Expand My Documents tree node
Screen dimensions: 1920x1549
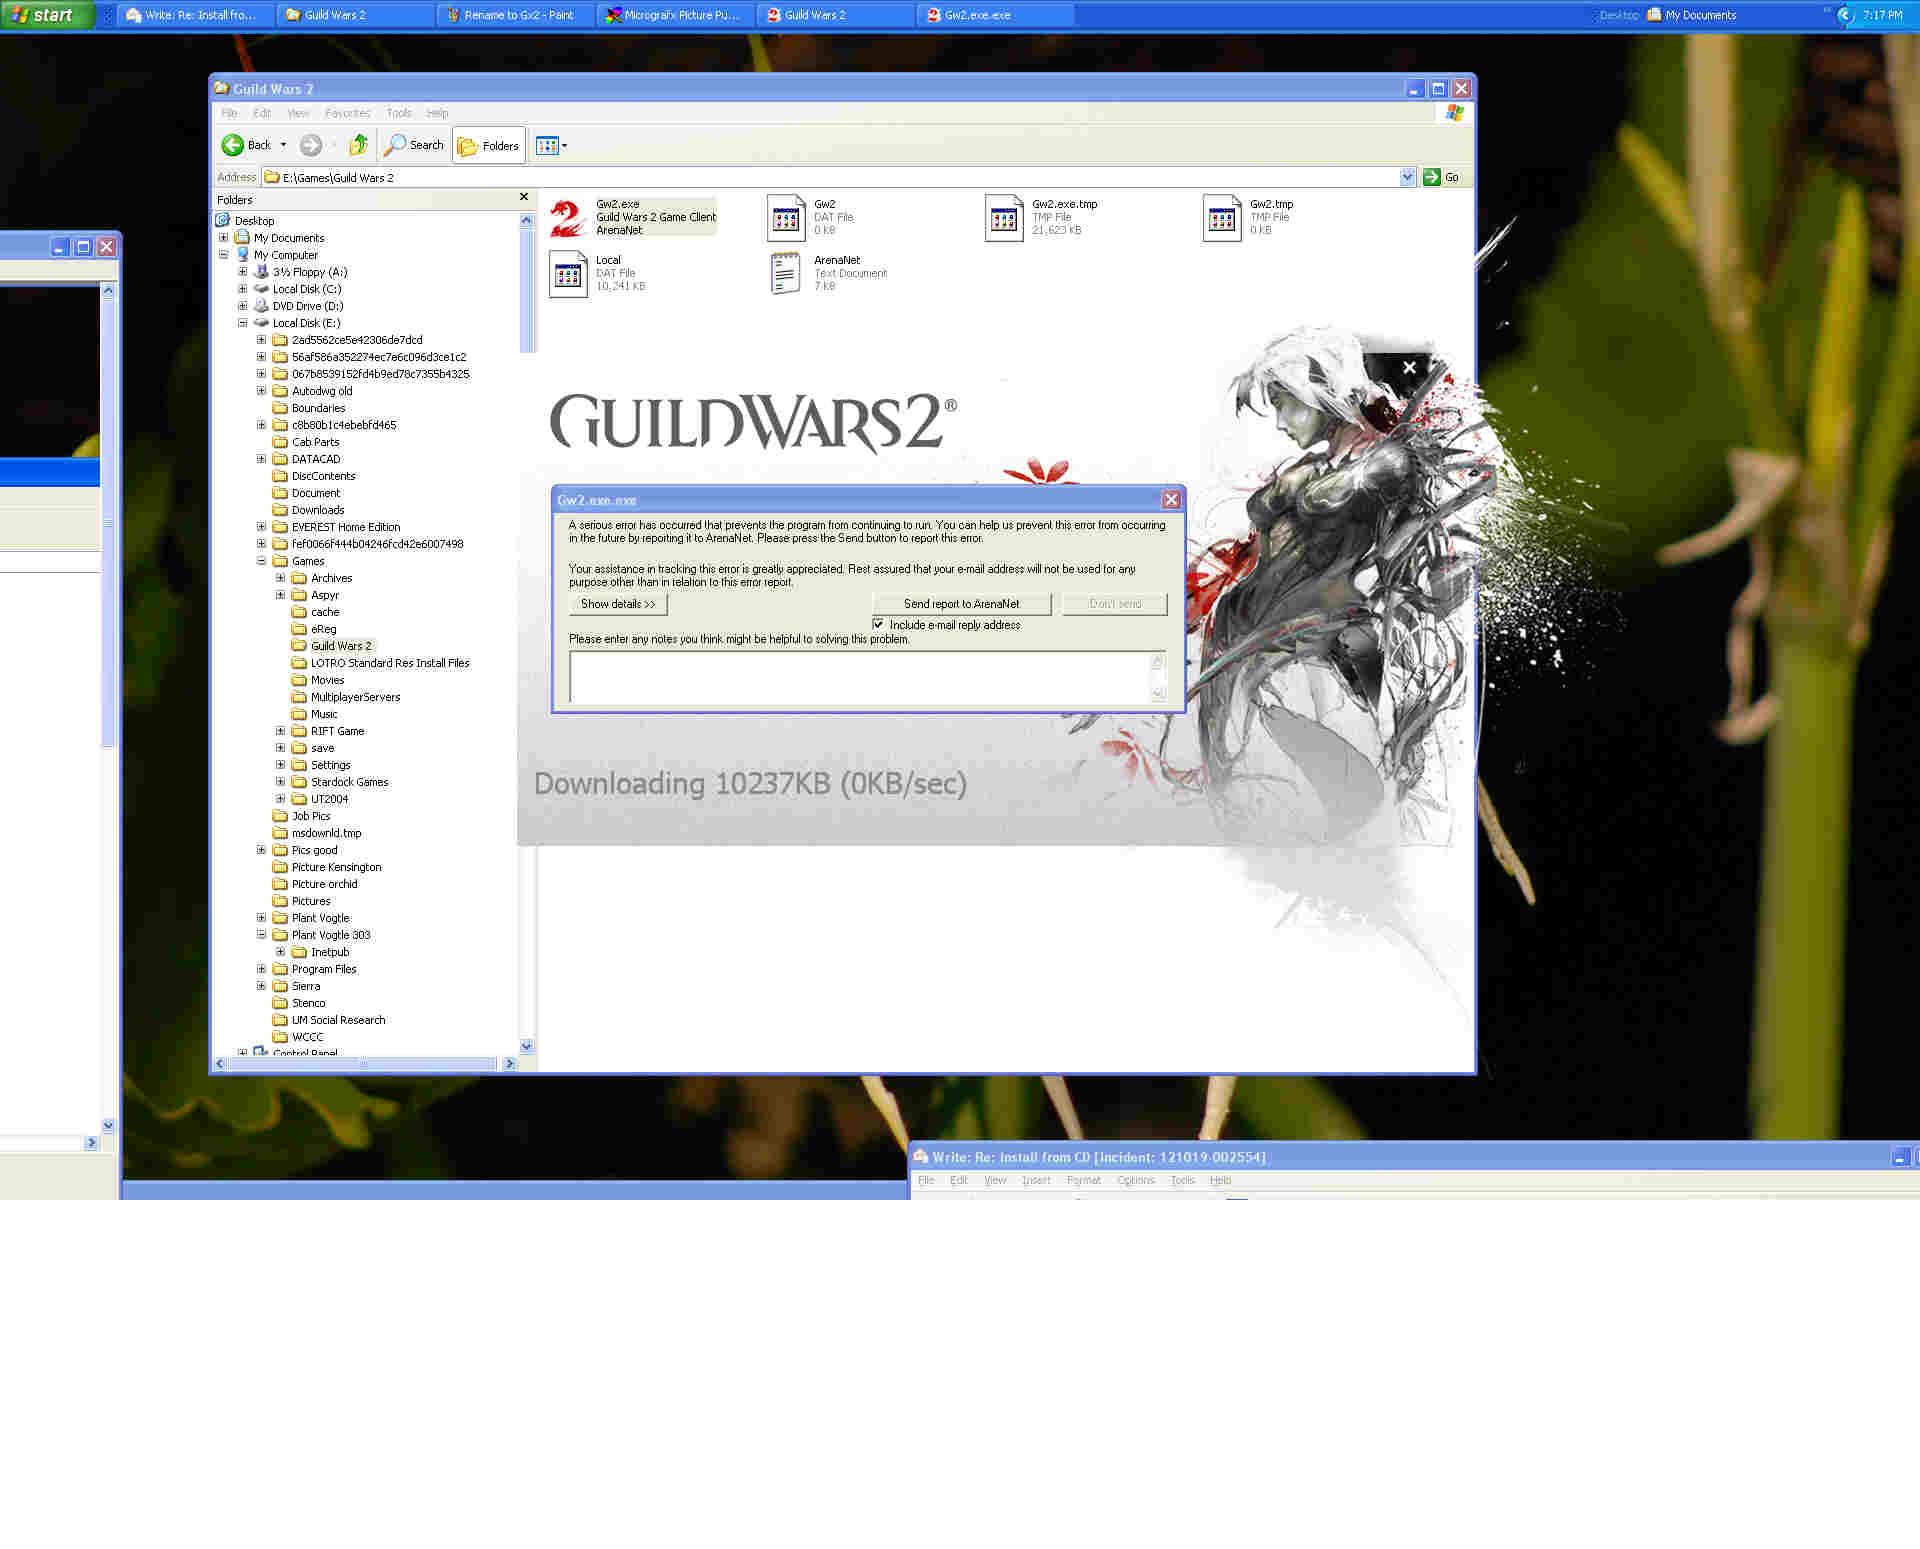[x=224, y=238]
